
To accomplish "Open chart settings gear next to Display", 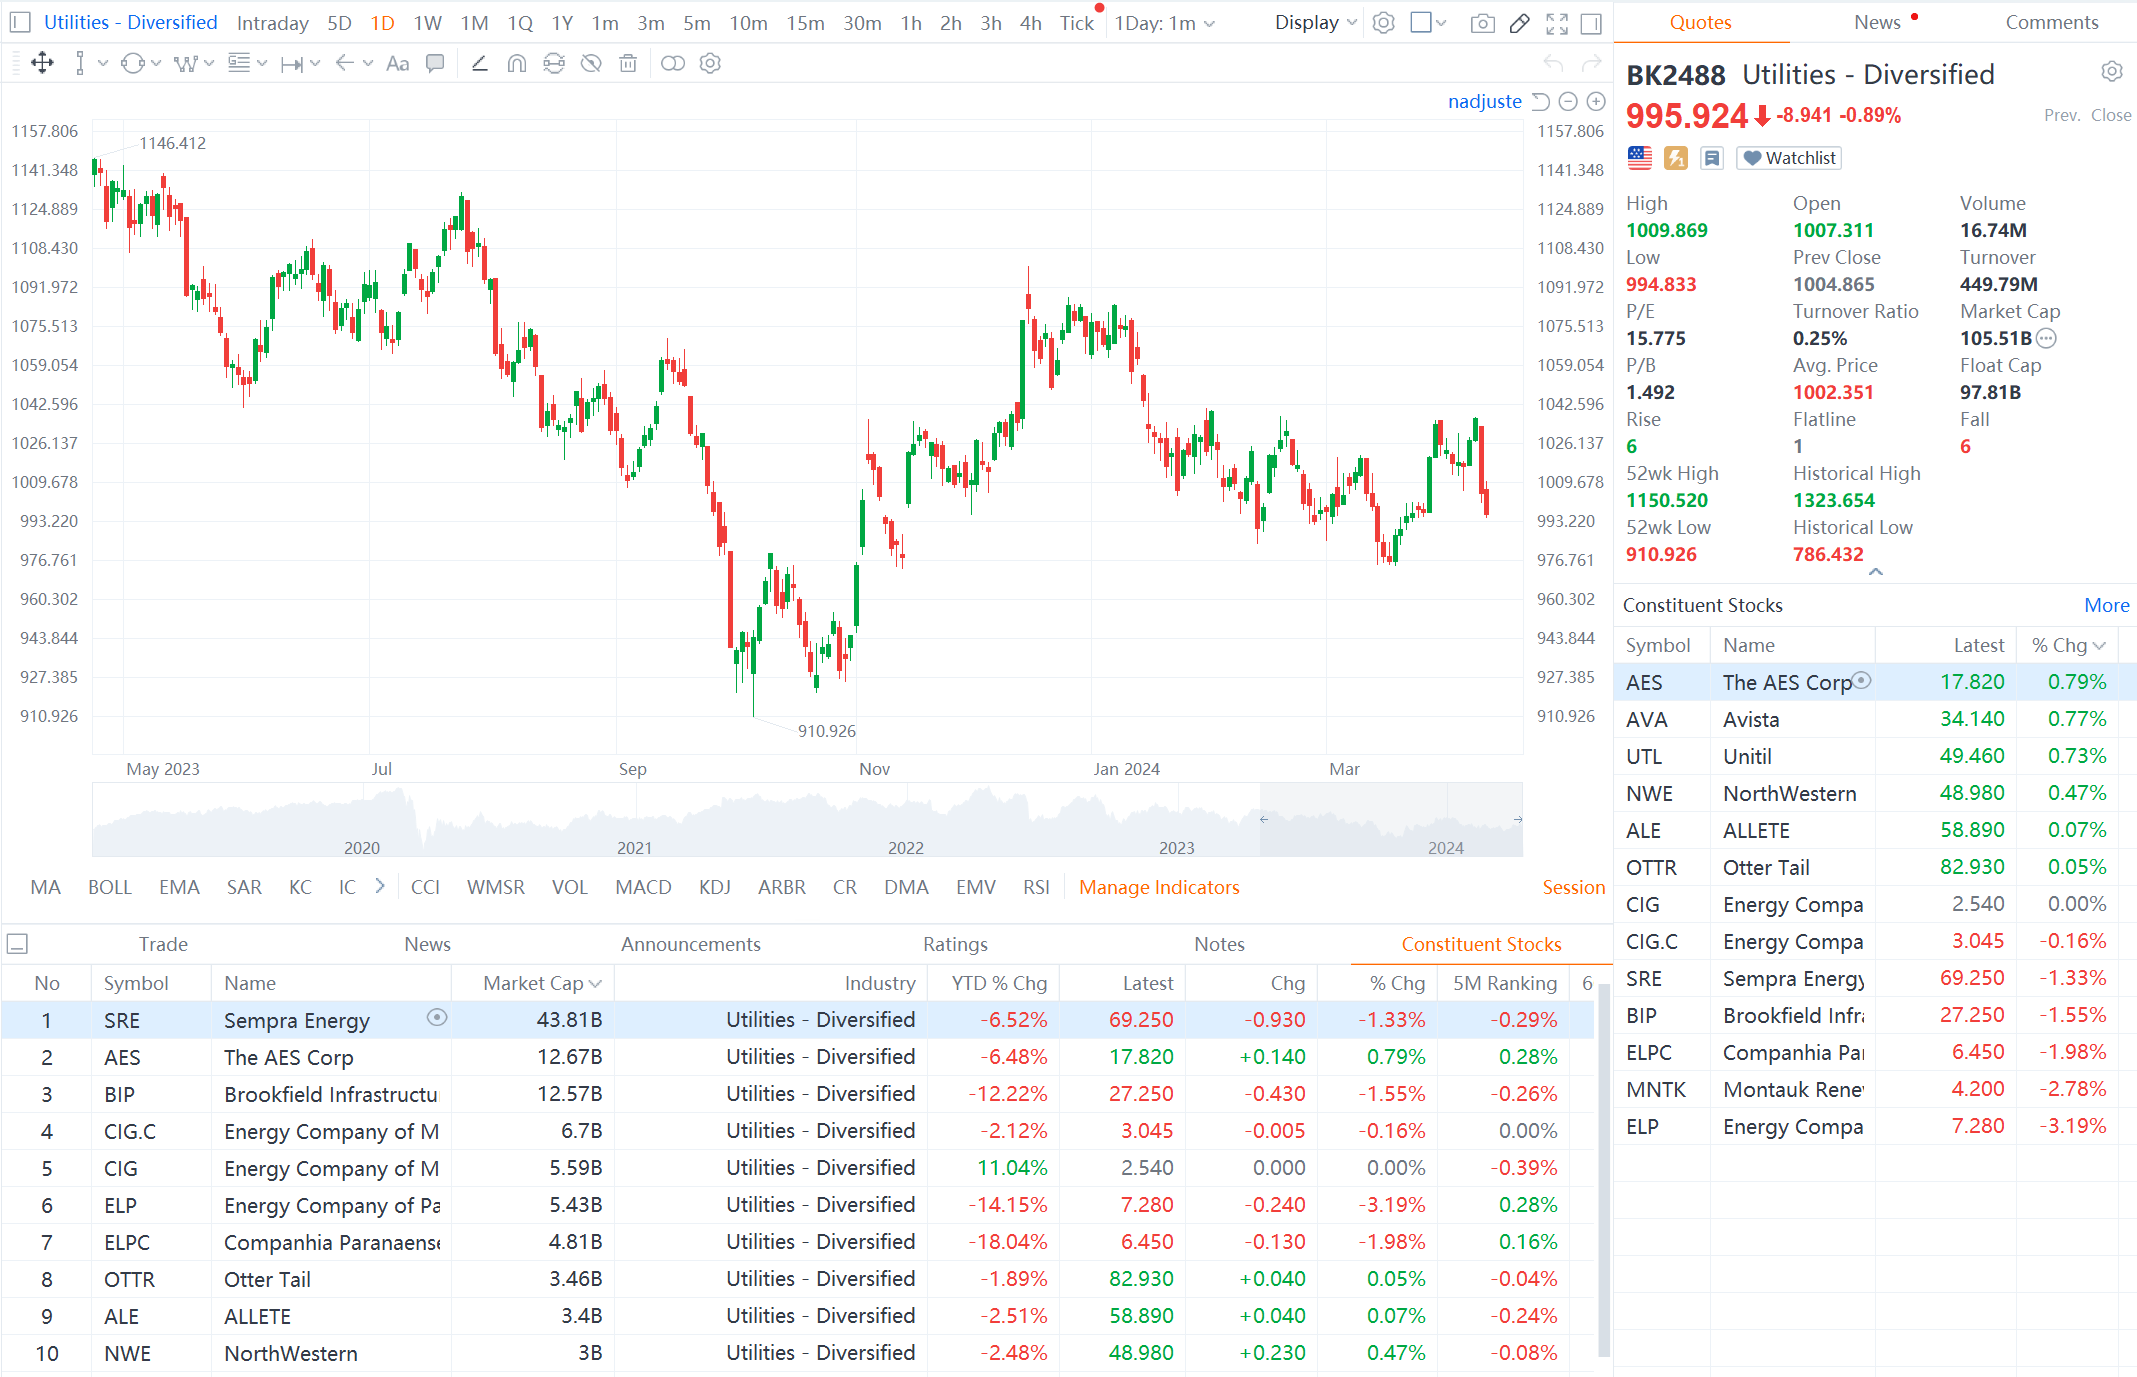I will pyautogui.click(x=1384, y=23).
